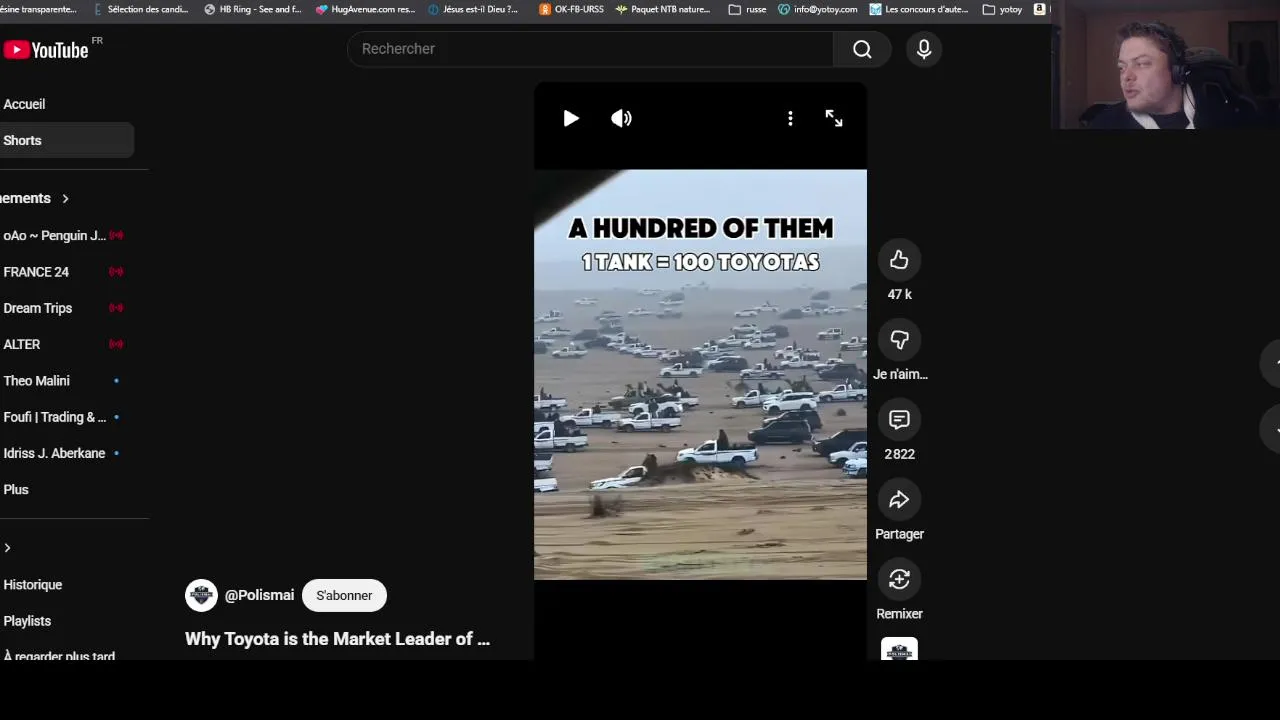The image size is (1280, 720).
Task: Expand the chevron above Historique
Action: [x=7, y=548]
